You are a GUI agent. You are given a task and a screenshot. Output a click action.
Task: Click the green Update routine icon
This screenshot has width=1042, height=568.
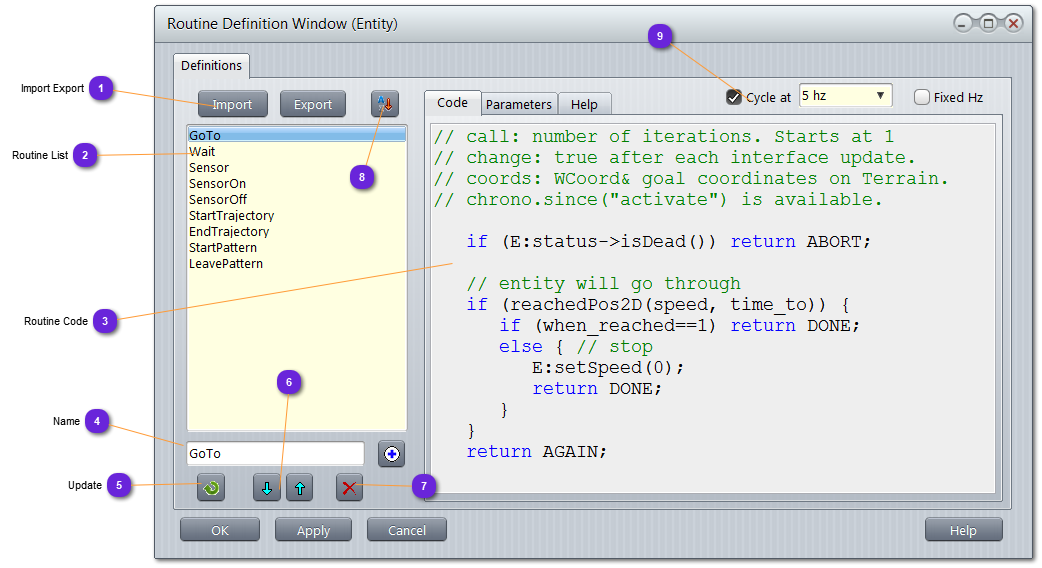(x=210, y=488)
